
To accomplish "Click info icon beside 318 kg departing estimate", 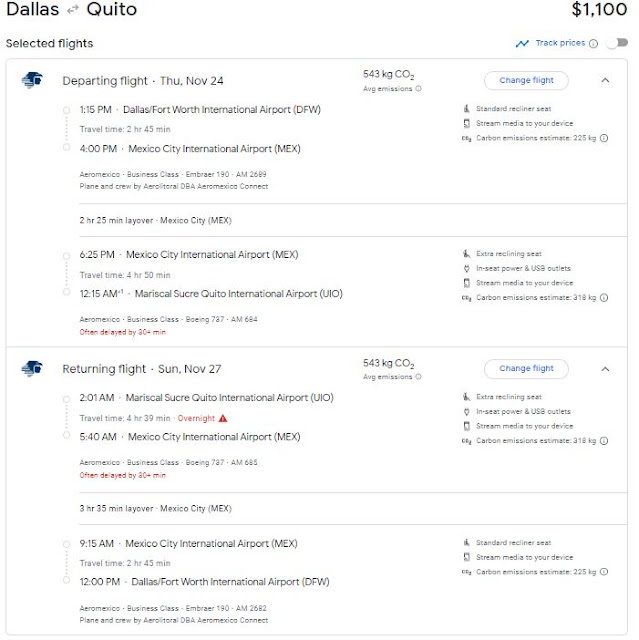I will pyautogui.click(x=604, y=298).
